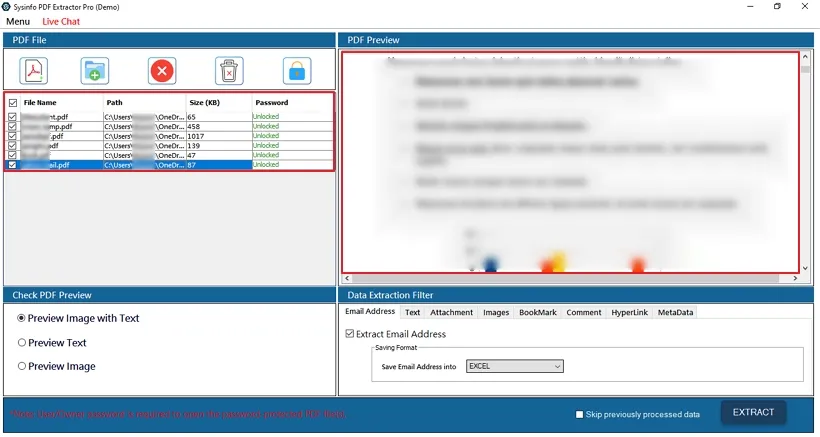Select Preview Text radio button
This screenshot has width=820, height=437.
tap(21, 342)
